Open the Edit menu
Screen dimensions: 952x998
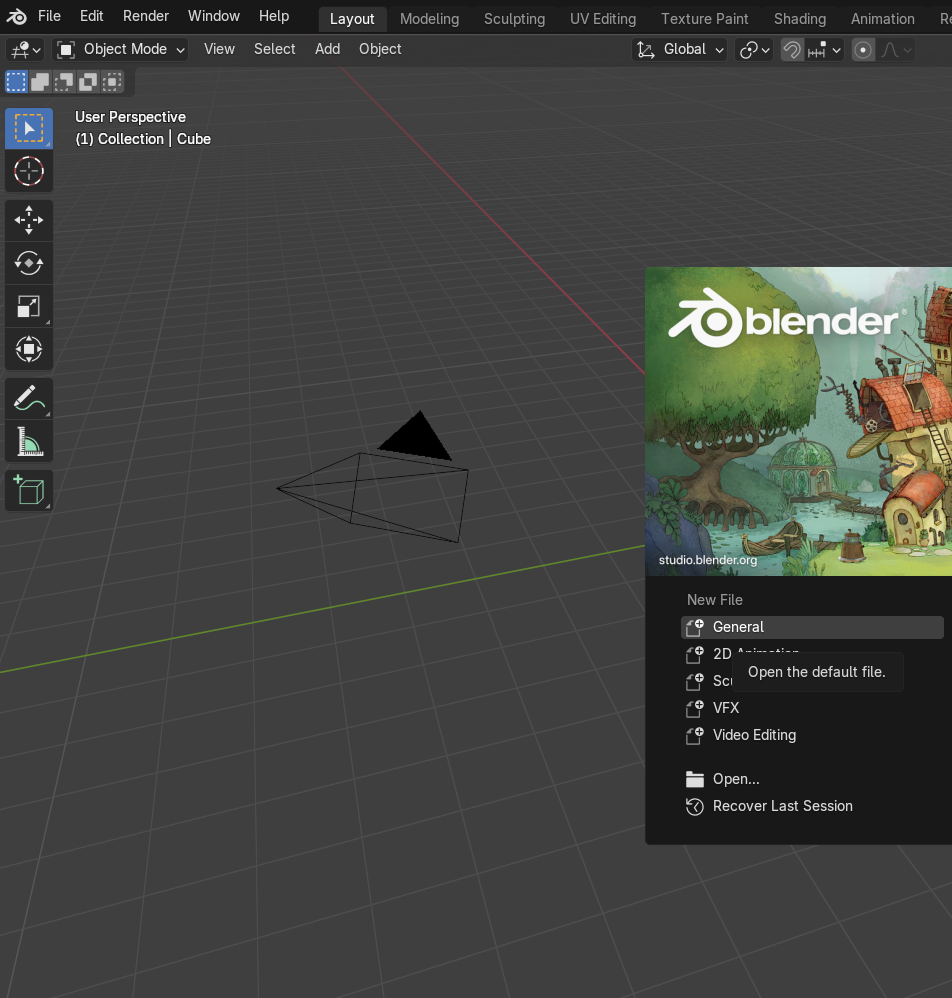92,16
